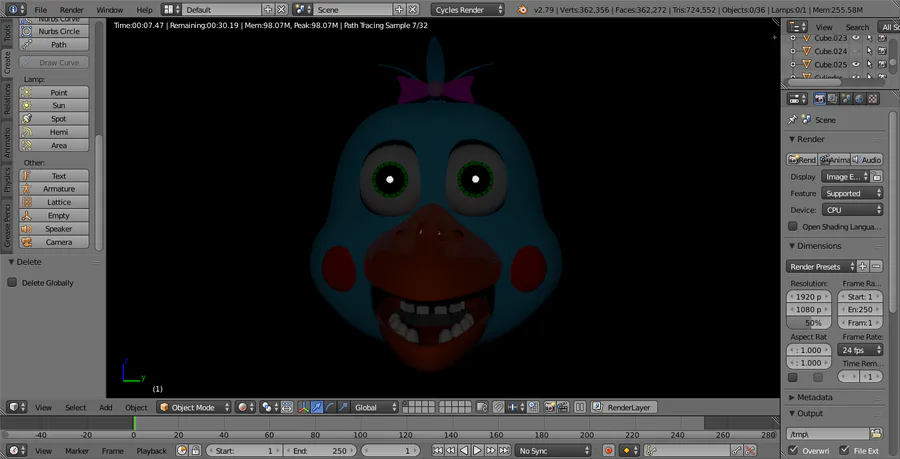Enable the Delete Globally checkbox
The width and height of the screenshot is (900, 459).
pos(13,283)
